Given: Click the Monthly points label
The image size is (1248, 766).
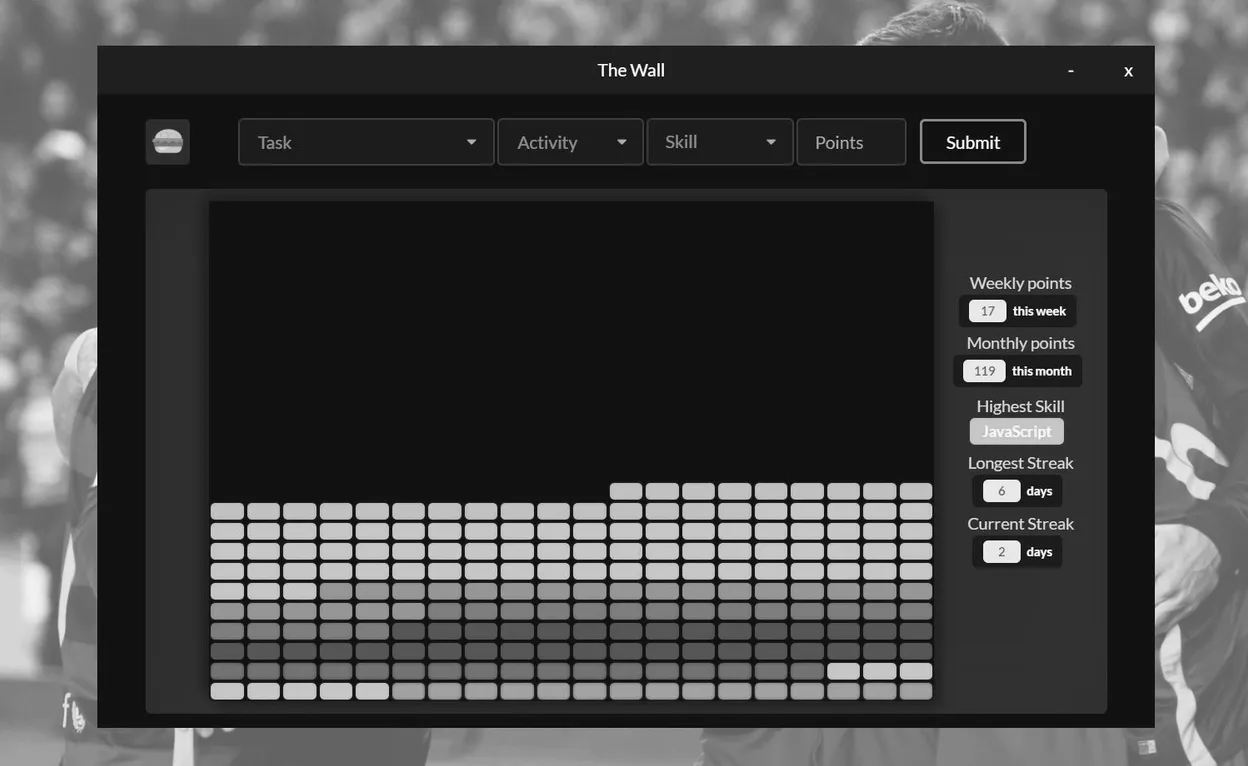Looking at the screenshot, I should tap(1020, 343).
